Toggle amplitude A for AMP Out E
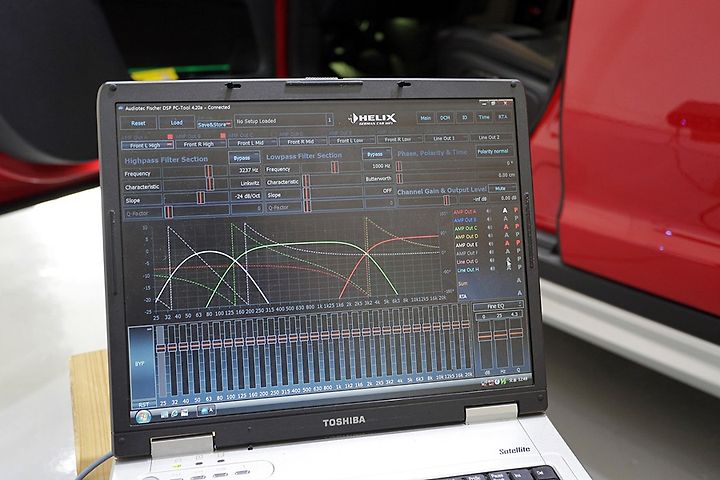 pyautogui.click(x=507, y=243)
